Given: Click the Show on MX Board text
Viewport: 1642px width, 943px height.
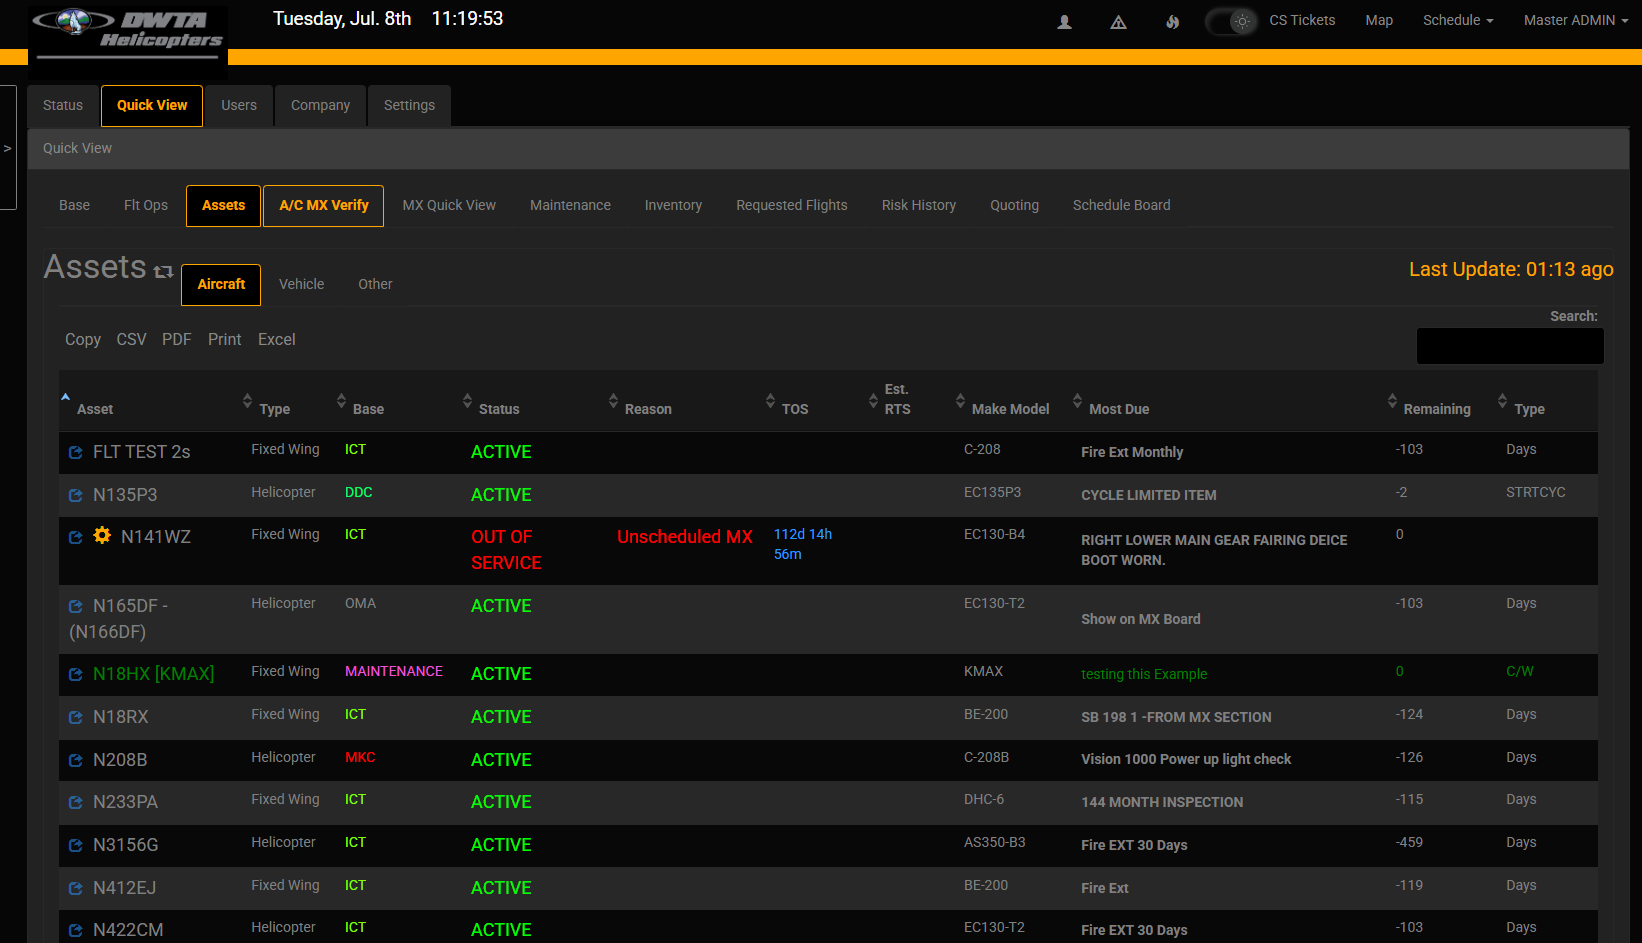Looking at the screenshot, I should pyautogui.click(x=1141, y=619).
